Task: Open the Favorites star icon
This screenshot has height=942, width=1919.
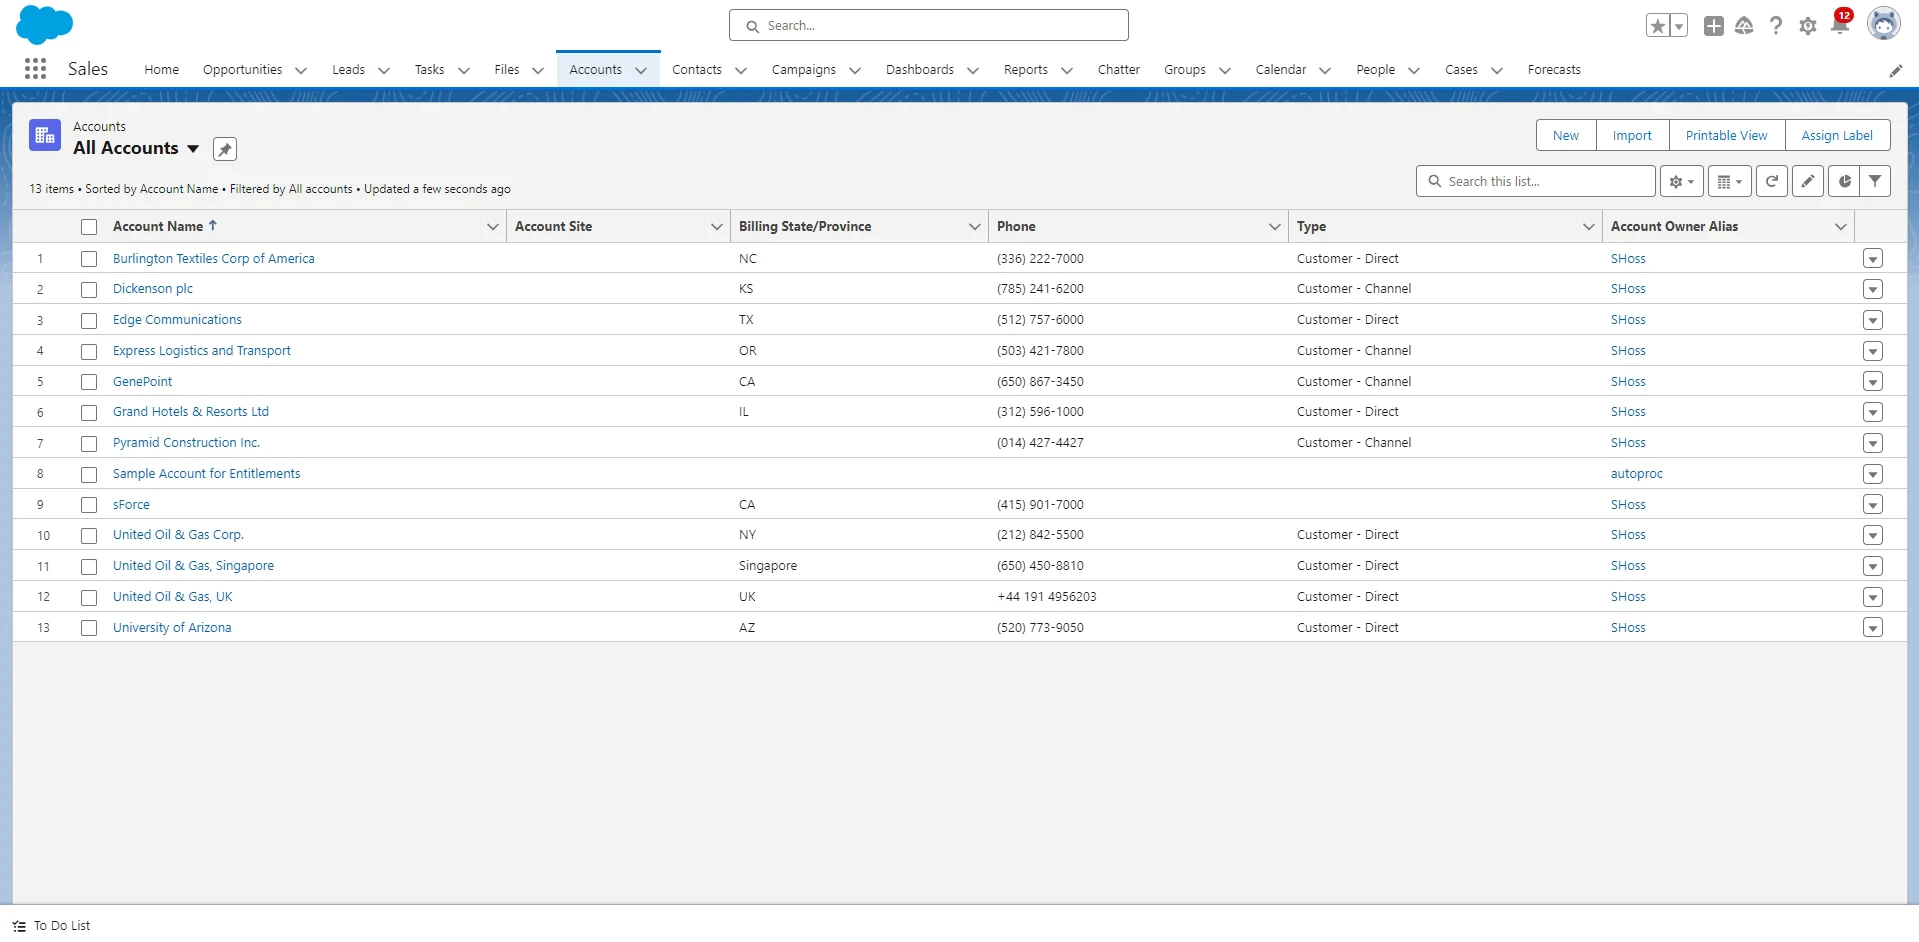Action: pyautogui.click(x=1658, y=26)
